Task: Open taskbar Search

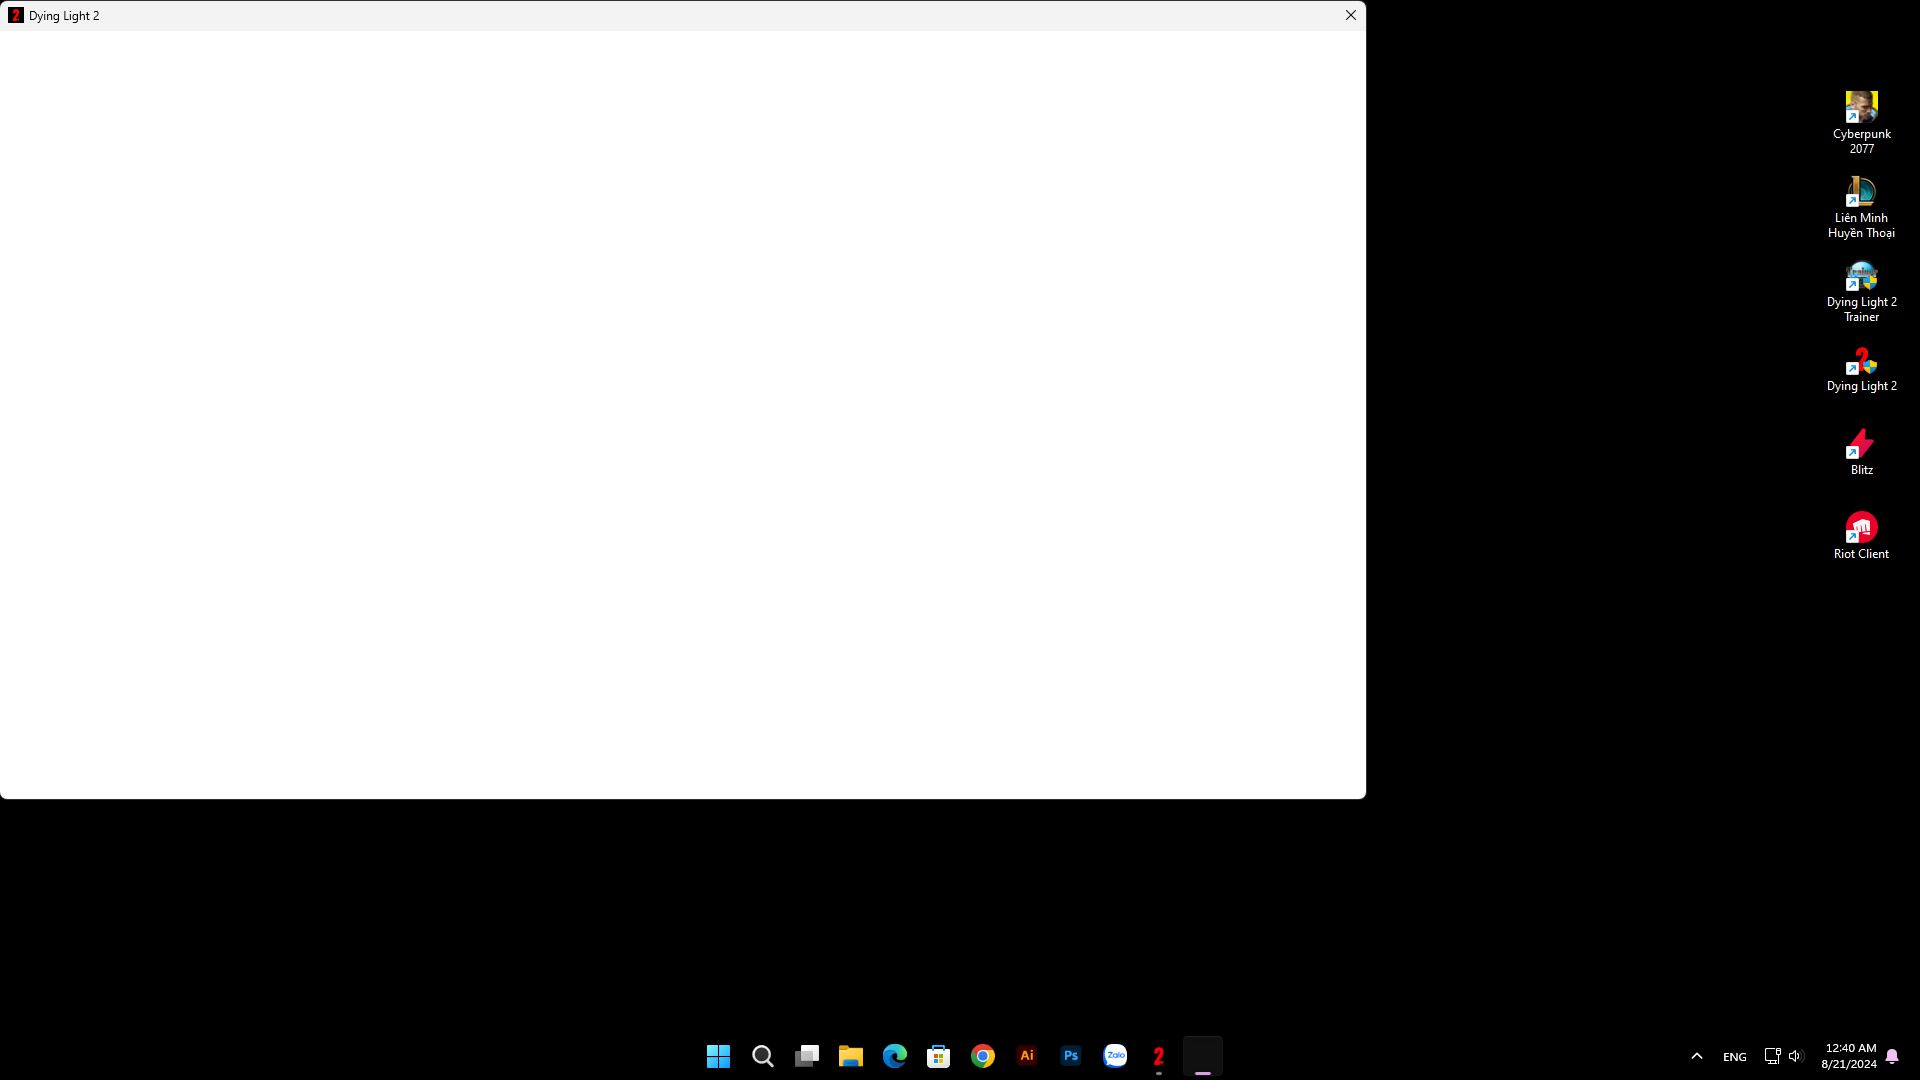Action: pyautogui.click(x=762, y=1056)
